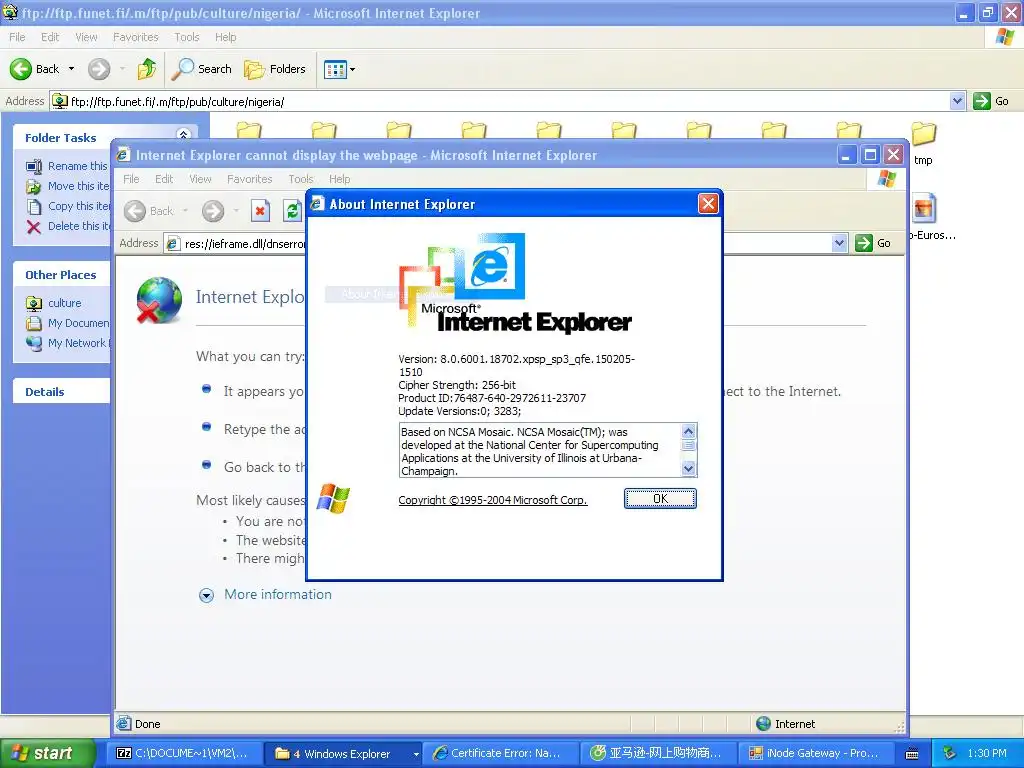The height and width of the screenshot is (768, 1024).
Task: Open My Network Places link
Action: click(x=67, y=343)
